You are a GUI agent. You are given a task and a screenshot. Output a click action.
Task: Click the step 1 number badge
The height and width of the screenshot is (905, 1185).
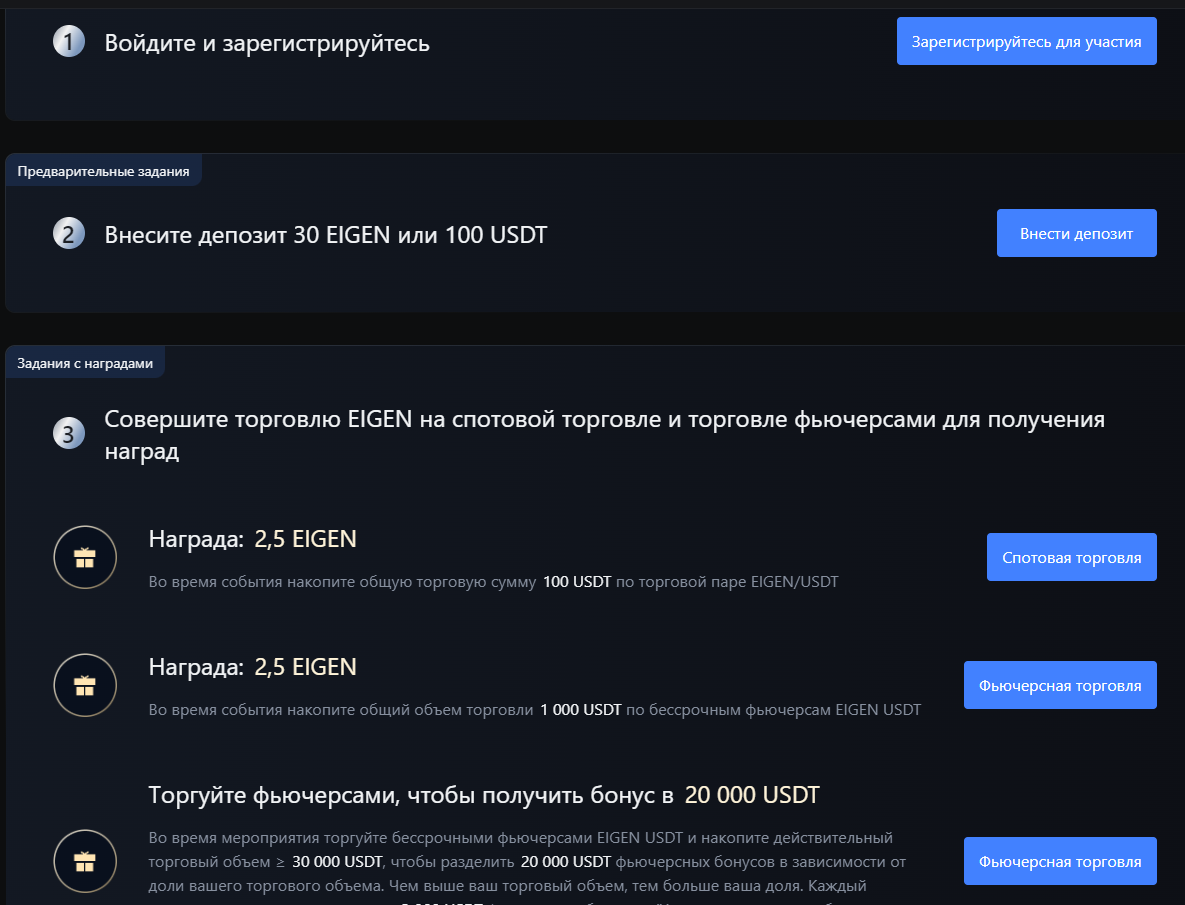coord(69,42)
